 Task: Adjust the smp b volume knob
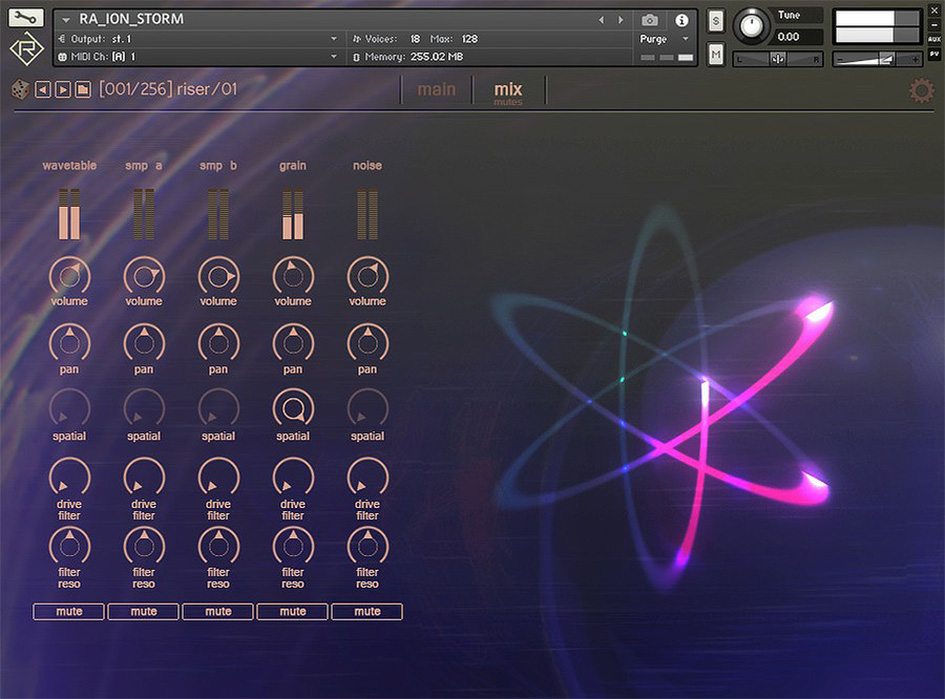point(218,277)
